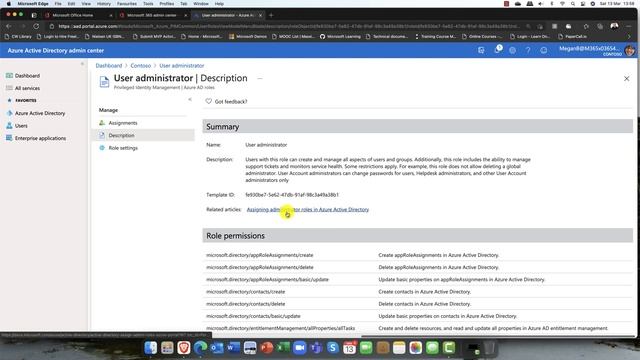Open Brave browser from dock
This screenshot has height=360, width=640.
point(184,348)
